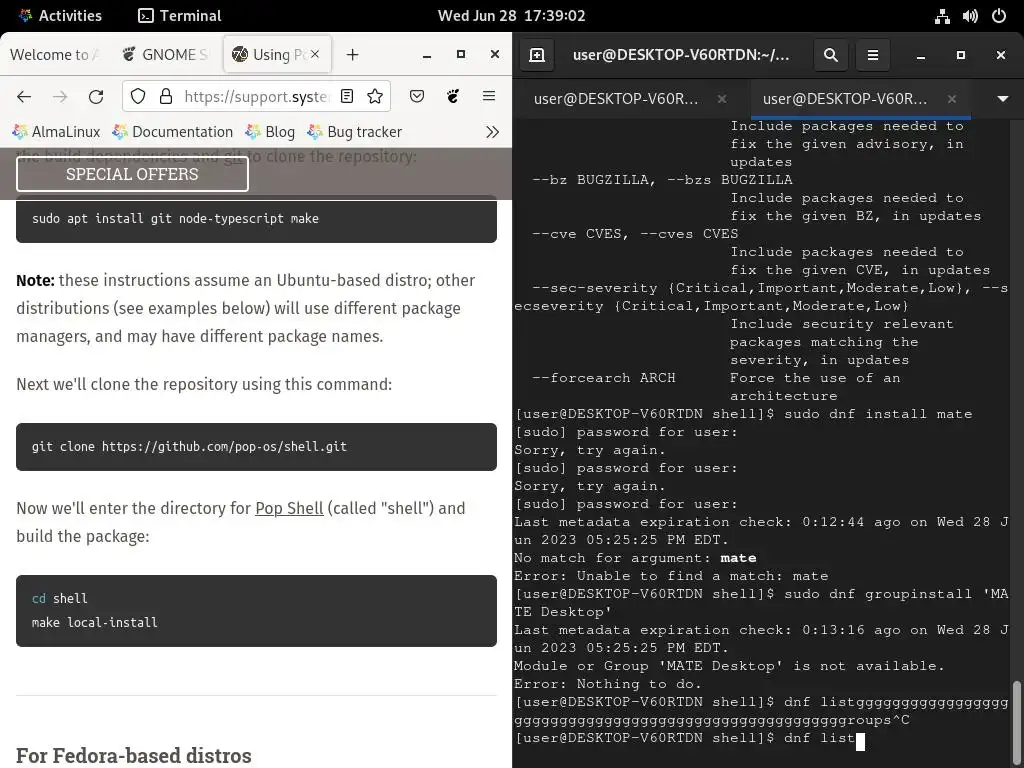Image resolution: width=1024 pixels, height=768 pixels.
Task: Click the padlock site security icon
Action: pos(166,97)
